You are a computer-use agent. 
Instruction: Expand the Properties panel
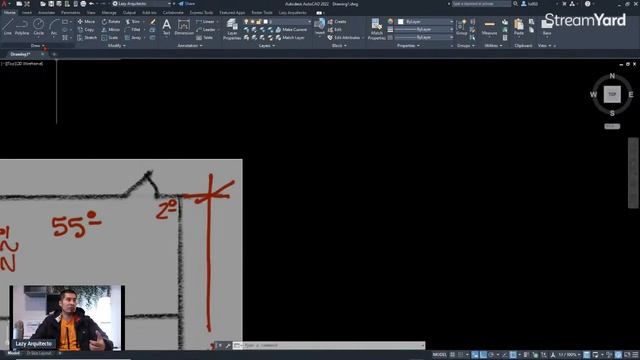click(408, 46)
